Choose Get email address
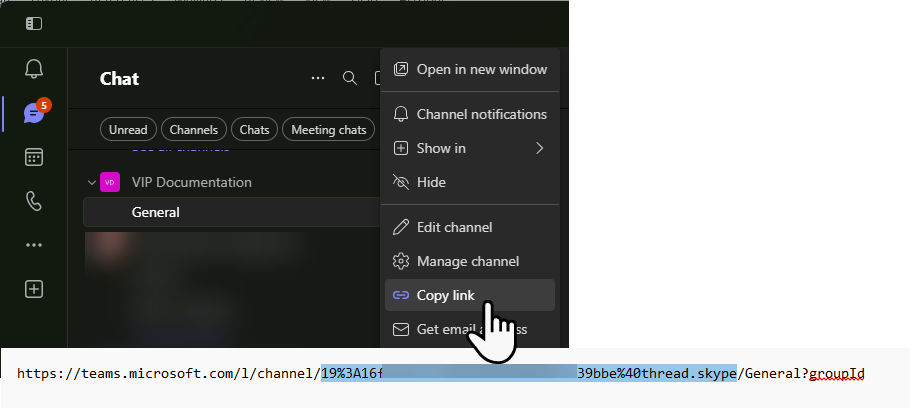Screen dimensions: 911x408 (470, 330)
